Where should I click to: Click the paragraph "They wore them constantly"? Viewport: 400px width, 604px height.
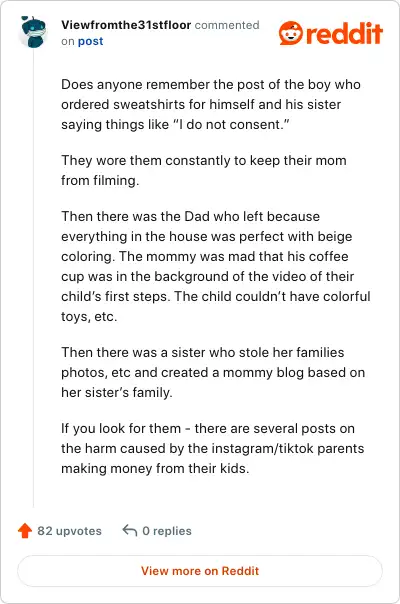coord(204,170)
